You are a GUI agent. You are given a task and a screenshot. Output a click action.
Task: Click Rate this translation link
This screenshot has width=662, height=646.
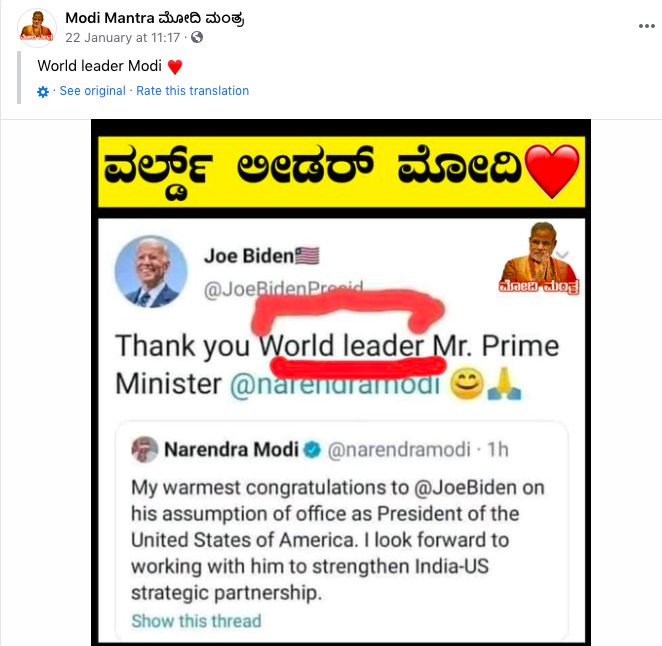pos(193,91)
